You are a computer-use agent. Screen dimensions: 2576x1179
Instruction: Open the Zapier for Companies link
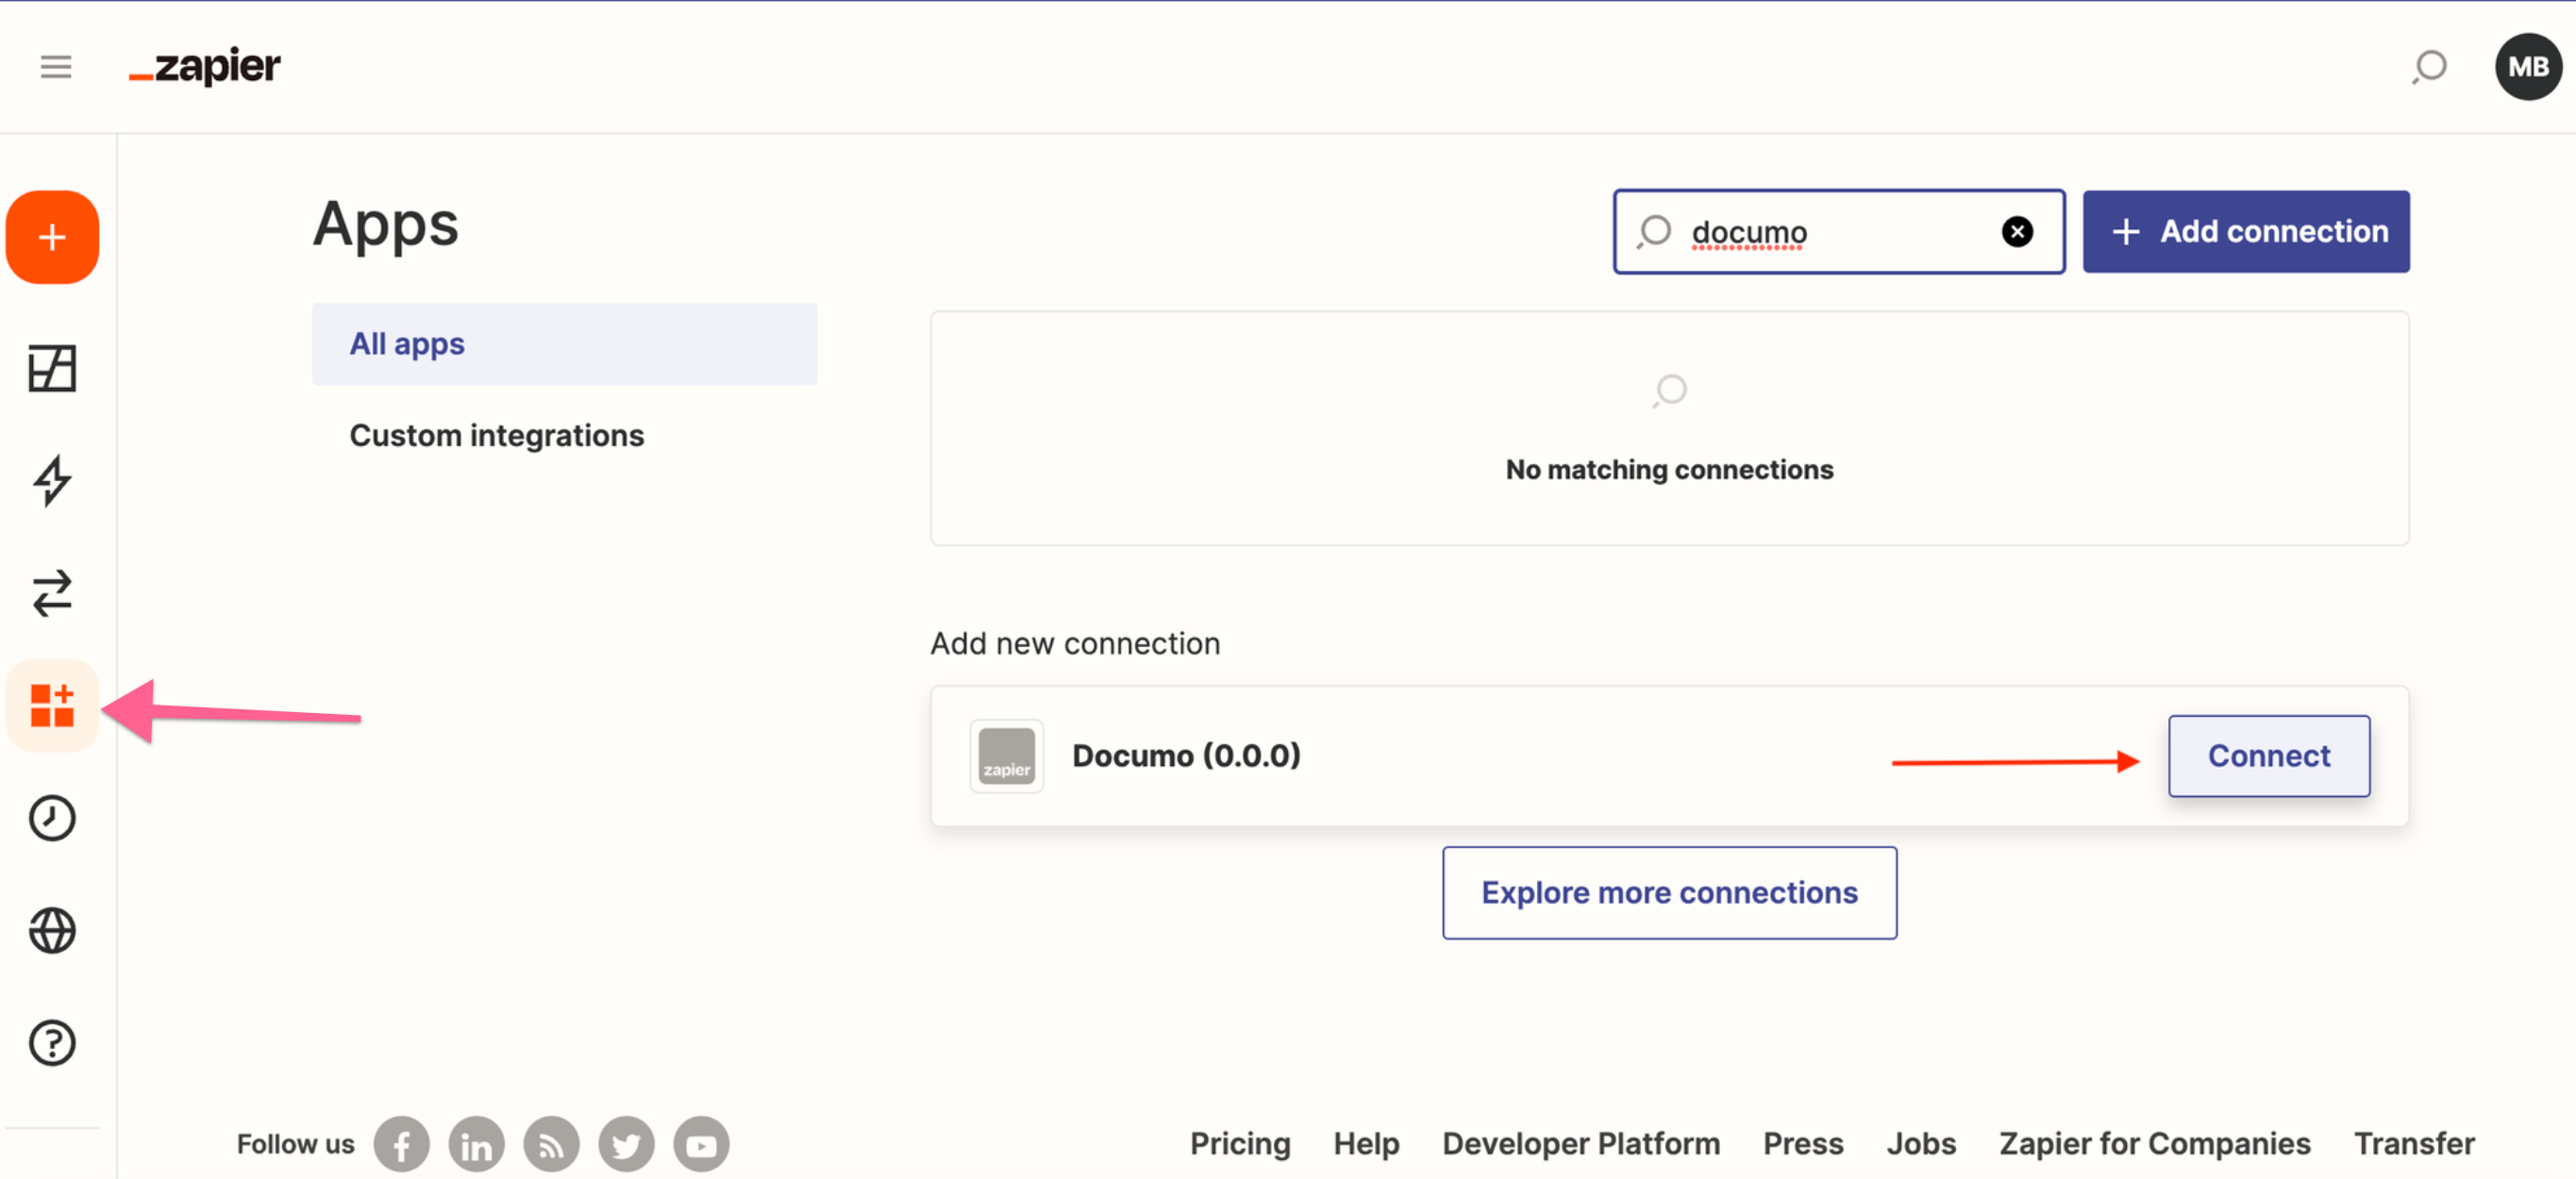point(2155,1143)
